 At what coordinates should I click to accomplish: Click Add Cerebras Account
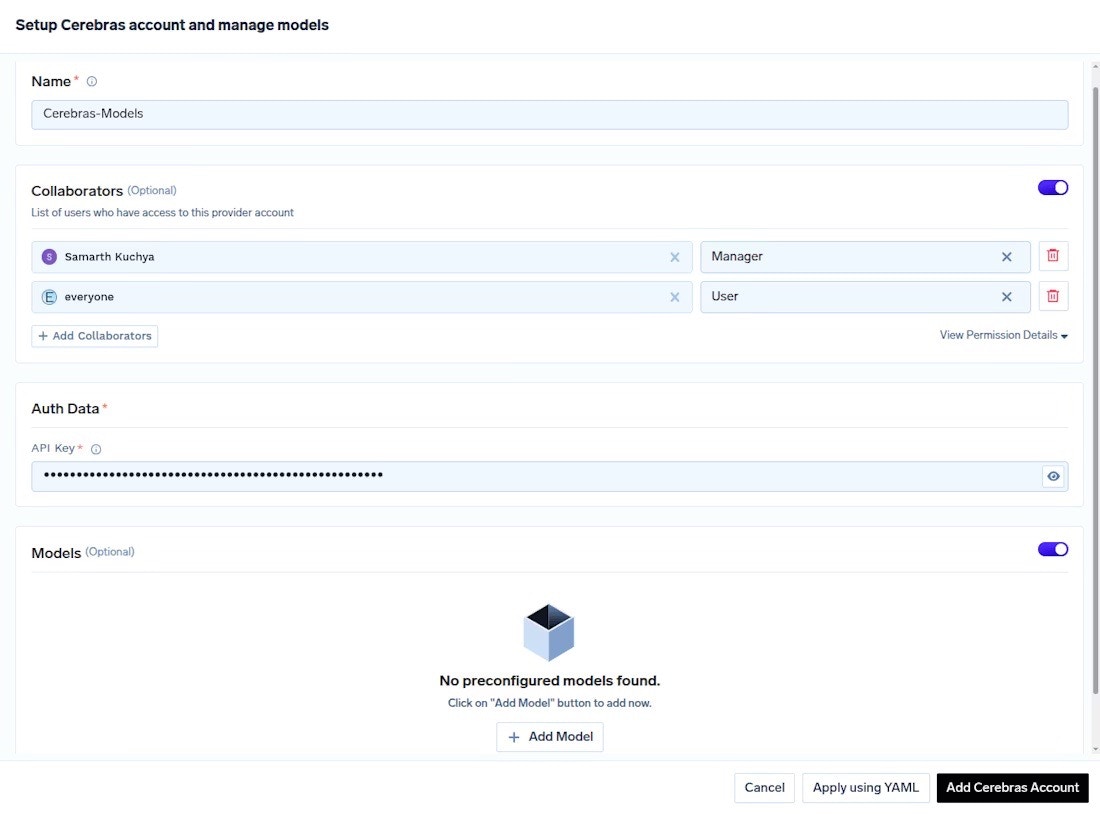tap(1012, 788)
